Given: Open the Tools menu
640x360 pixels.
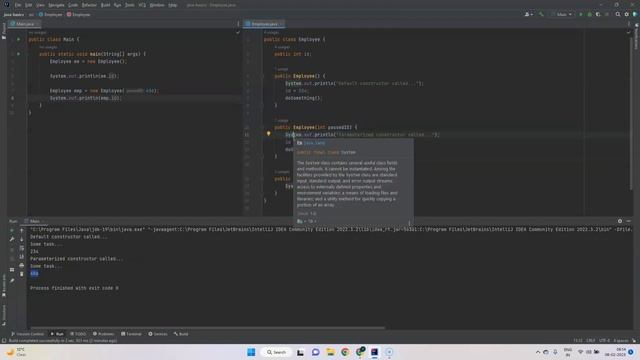Looking at the screenshot, I should 130,5.
